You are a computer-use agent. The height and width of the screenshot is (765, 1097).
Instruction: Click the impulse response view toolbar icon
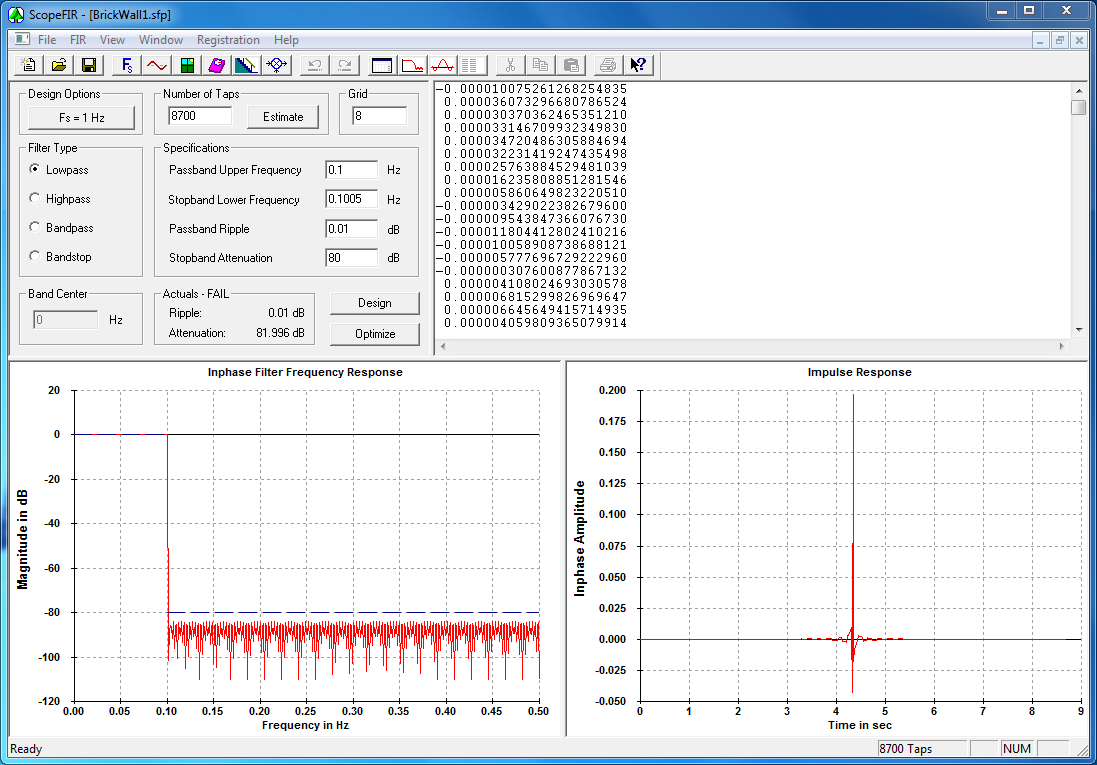click(x=443, y=65)
